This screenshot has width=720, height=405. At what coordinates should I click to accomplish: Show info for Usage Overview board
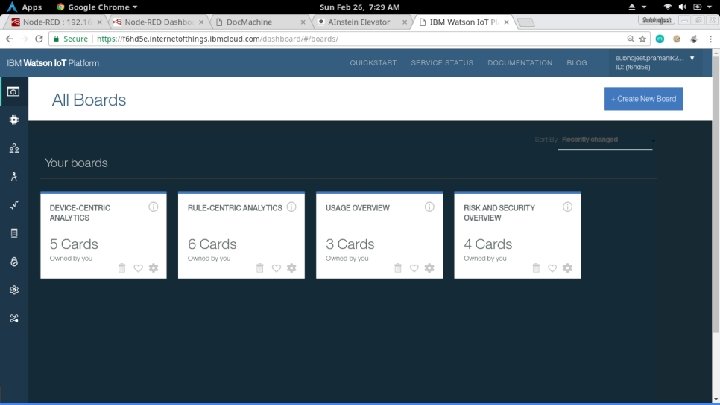point(429,207)
